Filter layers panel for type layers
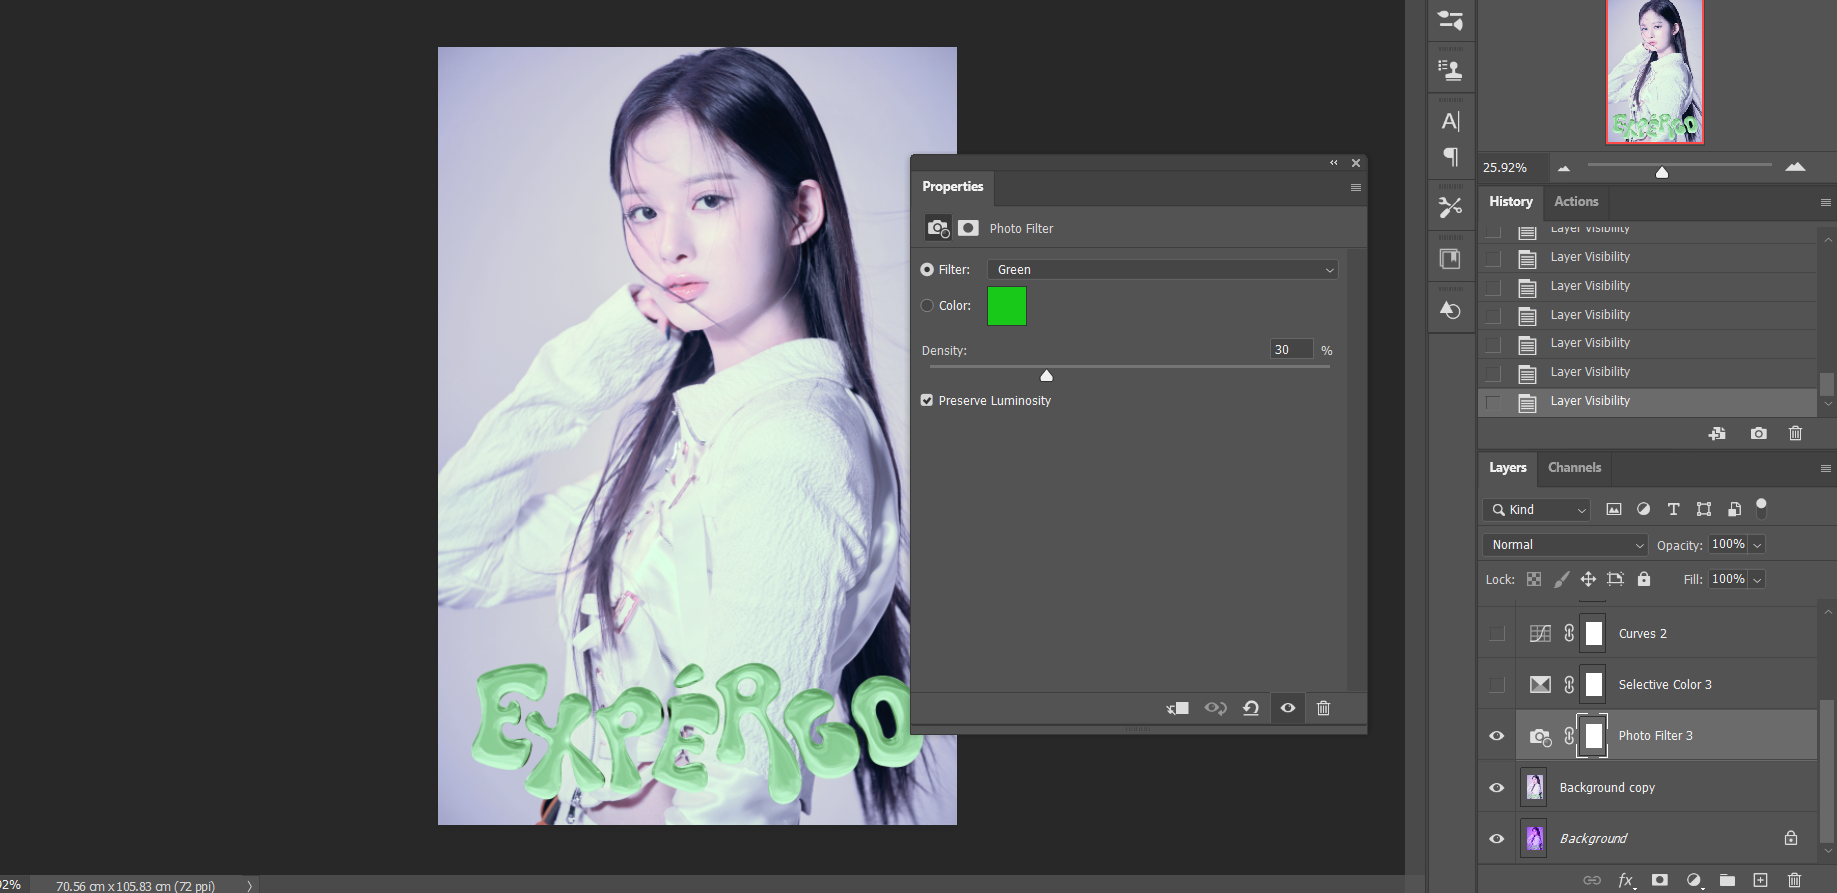Image resolution: width=1837 pixels, height=893 pixels. pyautogui.click(x=1673, y=509)
